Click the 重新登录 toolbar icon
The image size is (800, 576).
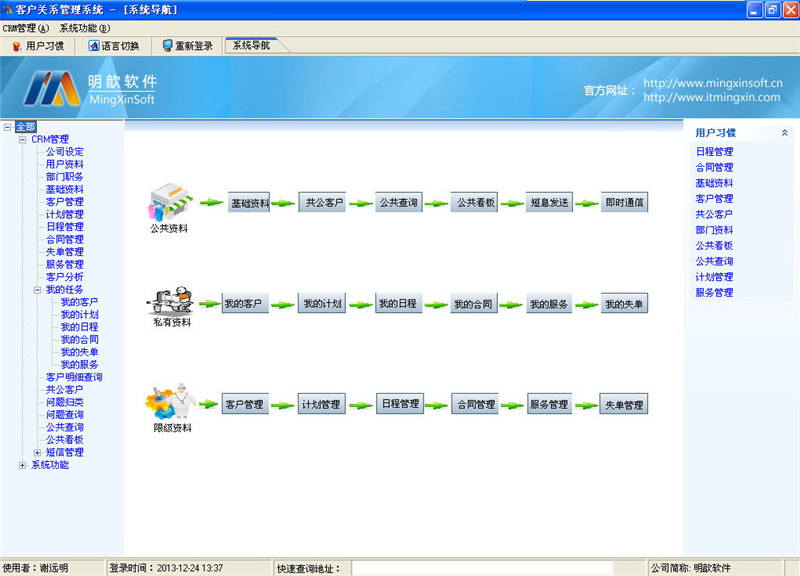(x=167, y=46)
